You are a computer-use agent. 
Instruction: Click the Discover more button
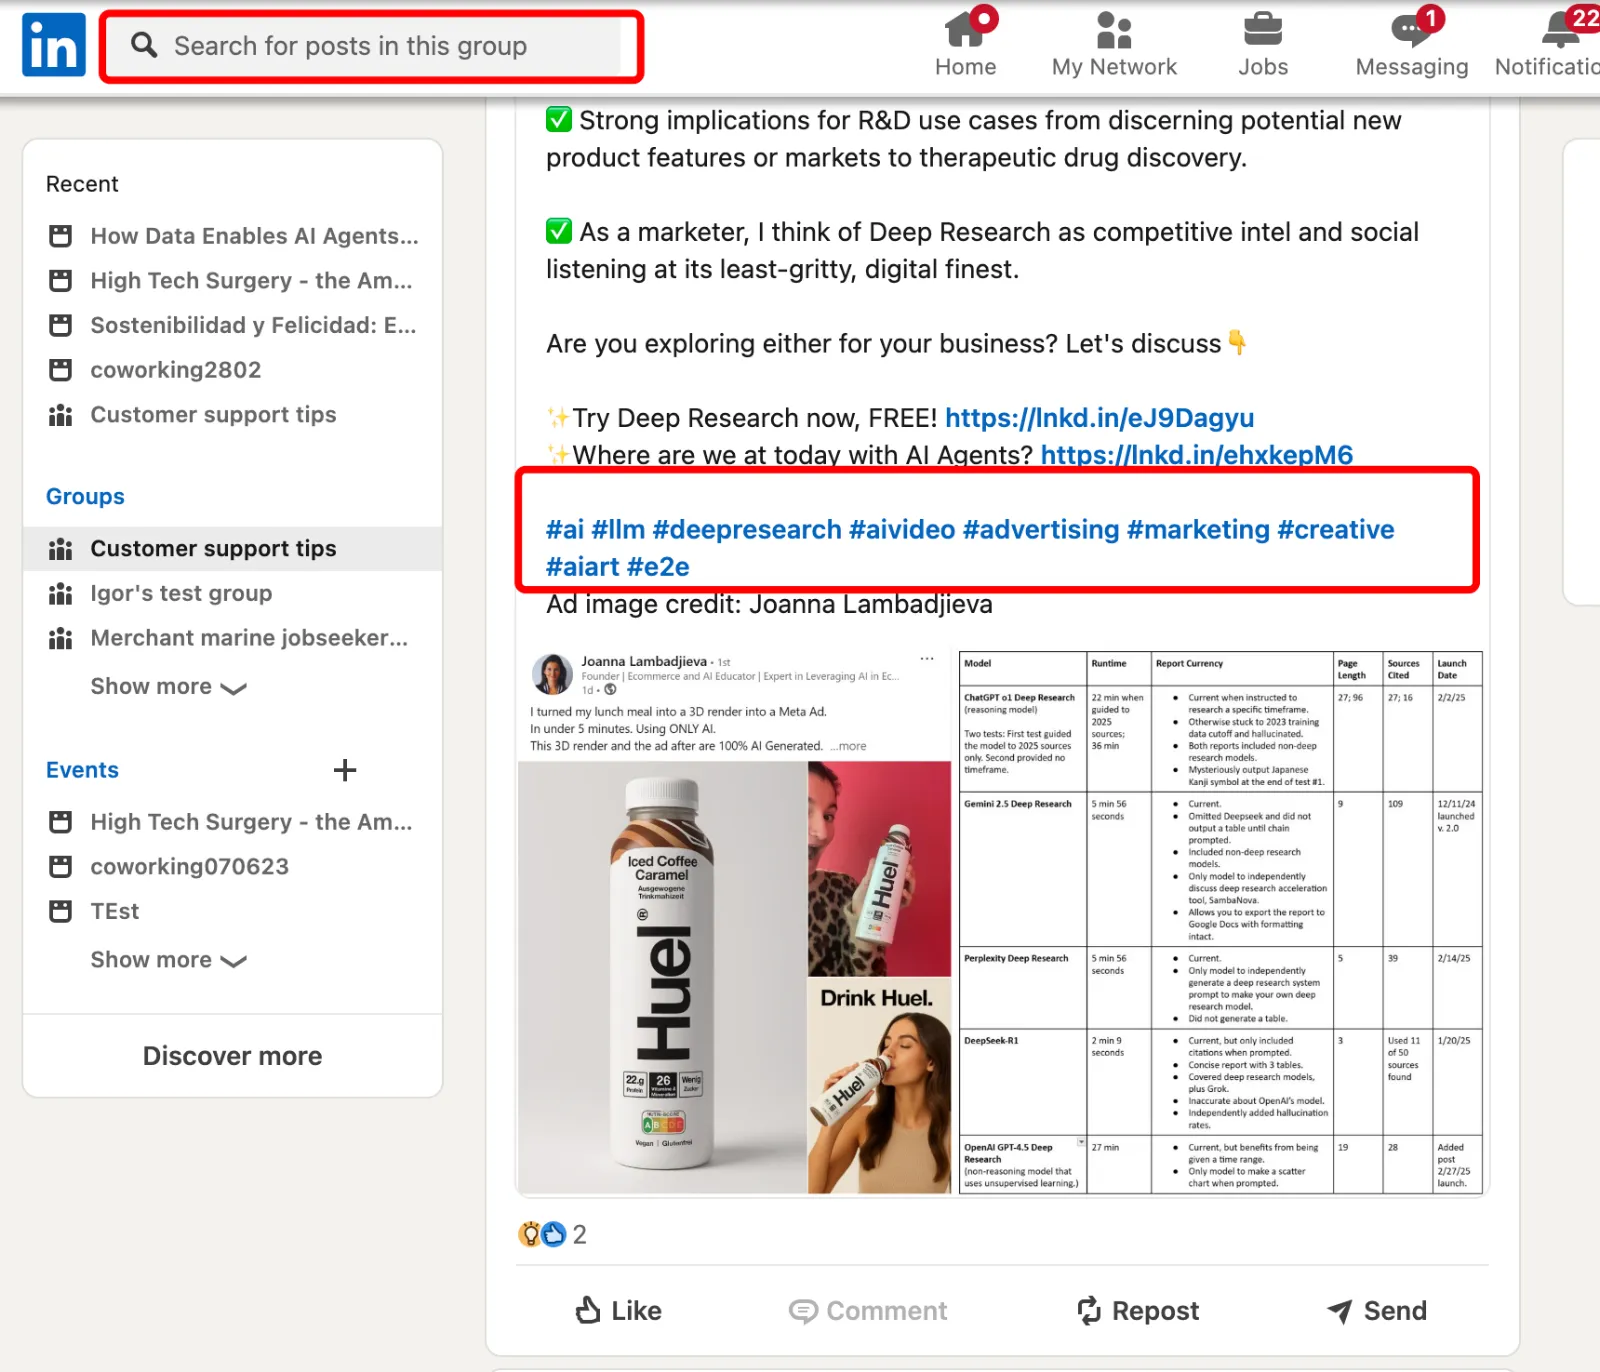pyautogui.click(x=232, y=1056)
